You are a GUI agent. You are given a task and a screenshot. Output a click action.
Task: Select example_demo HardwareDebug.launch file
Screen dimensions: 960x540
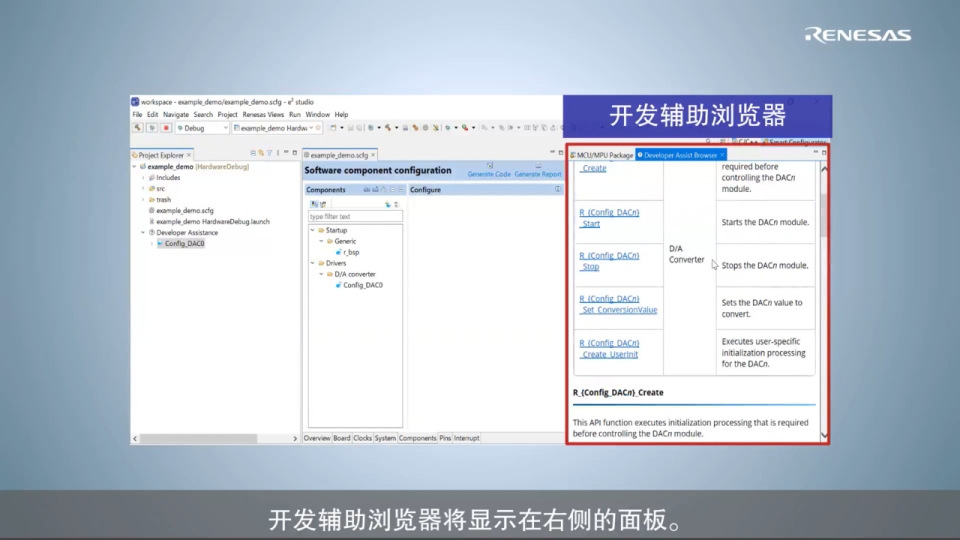pyautogui.click(x=212, y=222)
